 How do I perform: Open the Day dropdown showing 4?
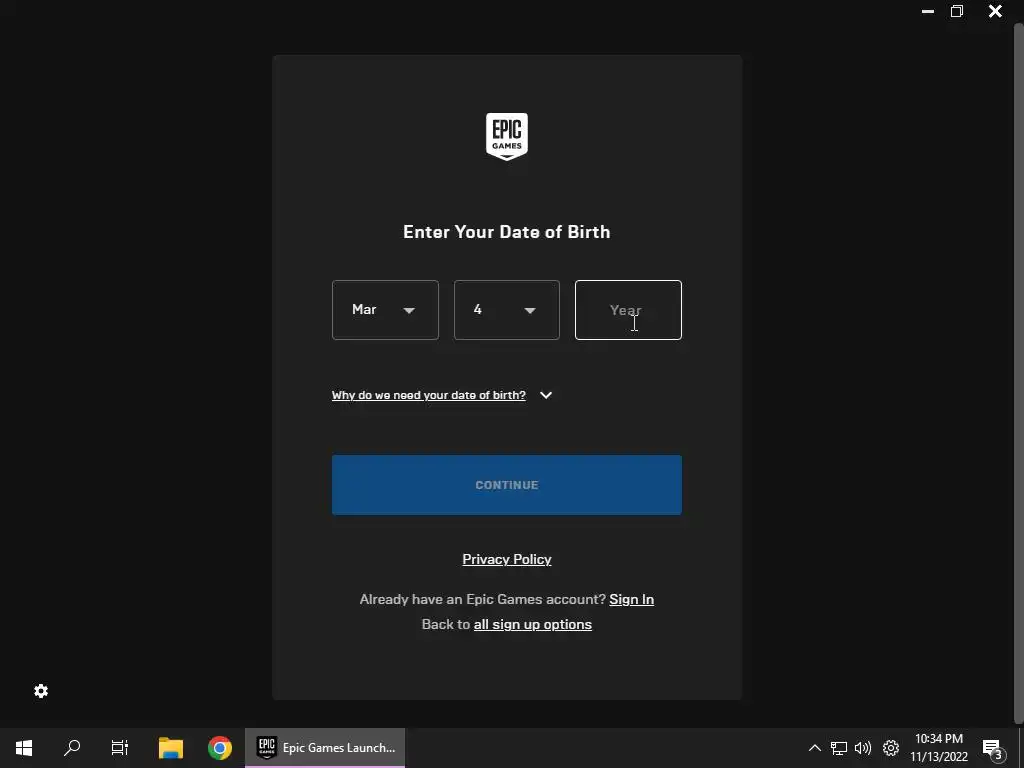[x=507, y=310]
